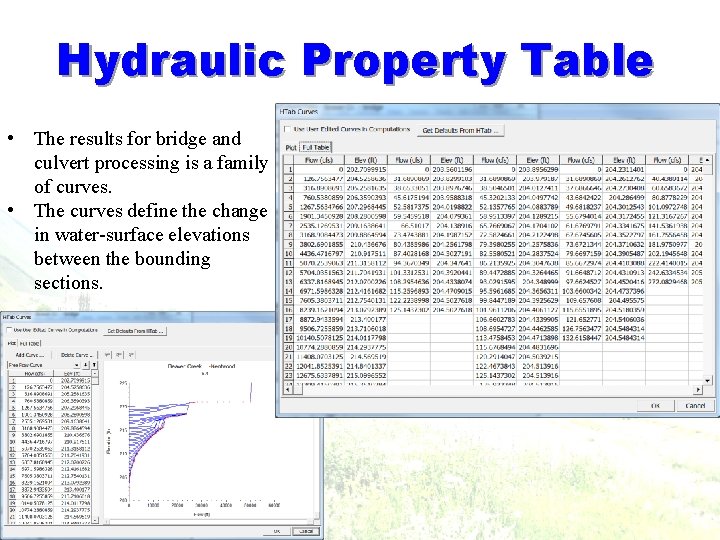
Task: Click the last of three plot toolbar icons
Action: click(131, 354)
